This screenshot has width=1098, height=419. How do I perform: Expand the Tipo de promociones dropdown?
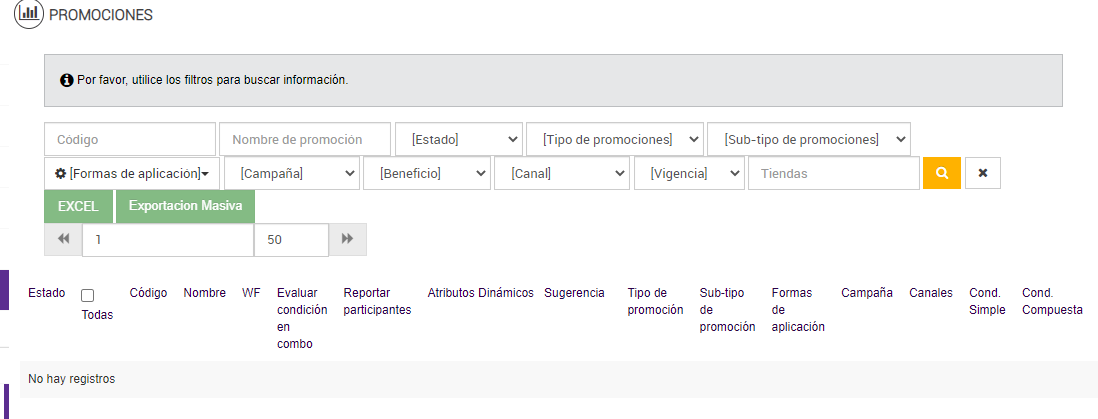pos(614,139)
